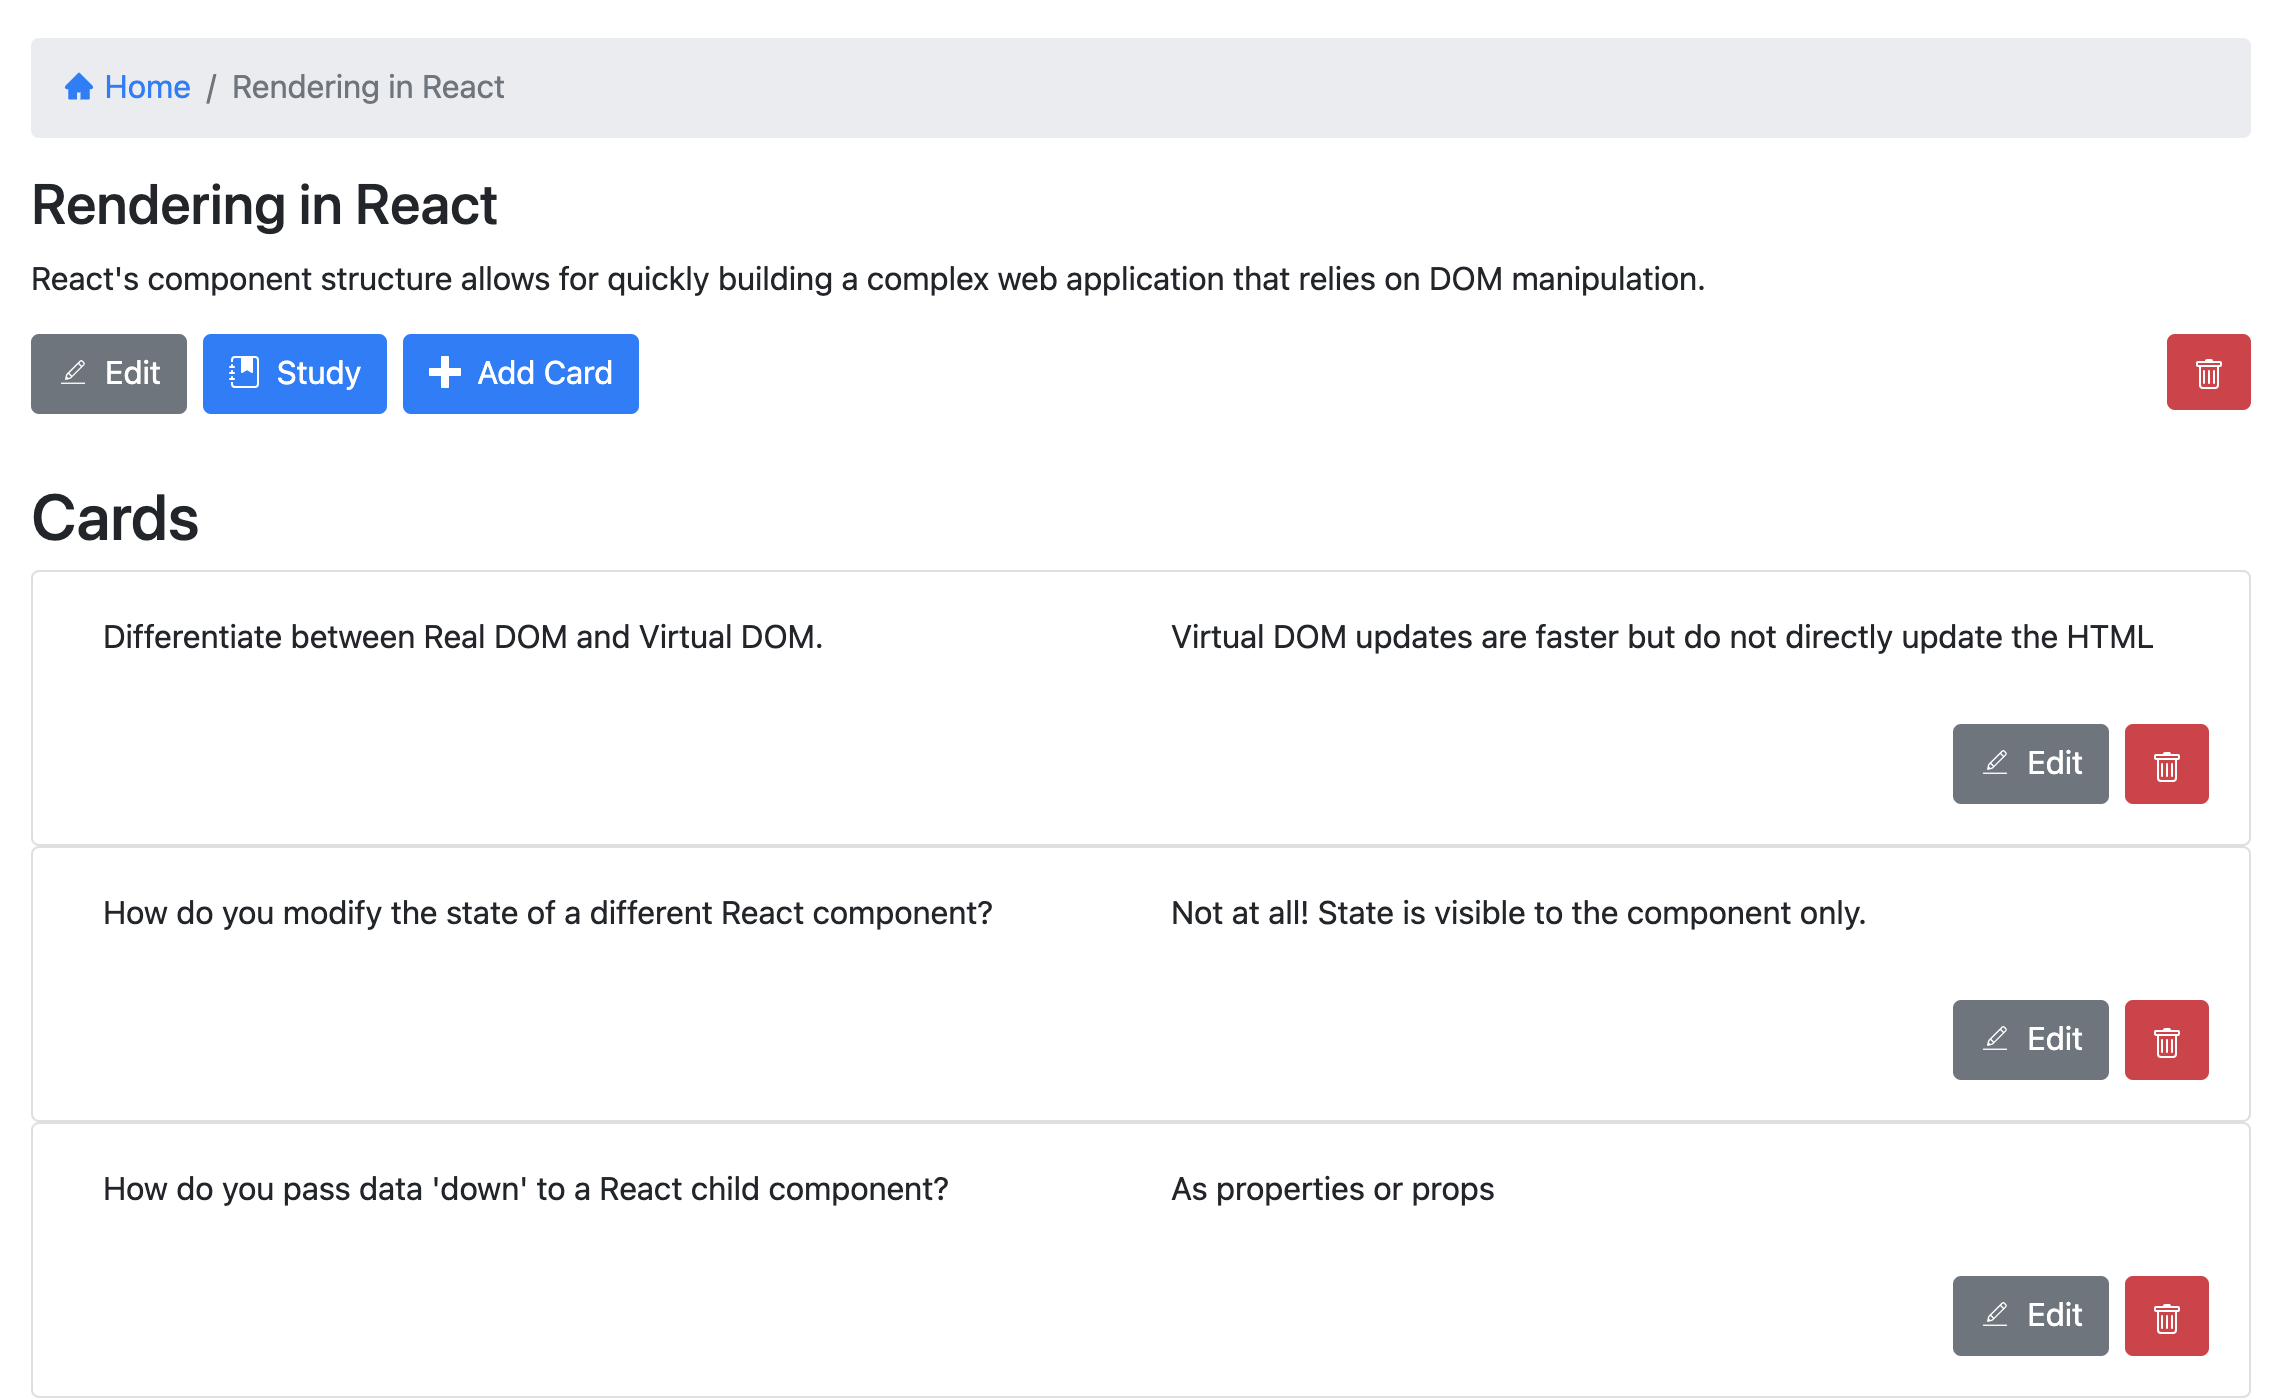
Task: Edit the pass data down card
Action: pos(2029,1315)
